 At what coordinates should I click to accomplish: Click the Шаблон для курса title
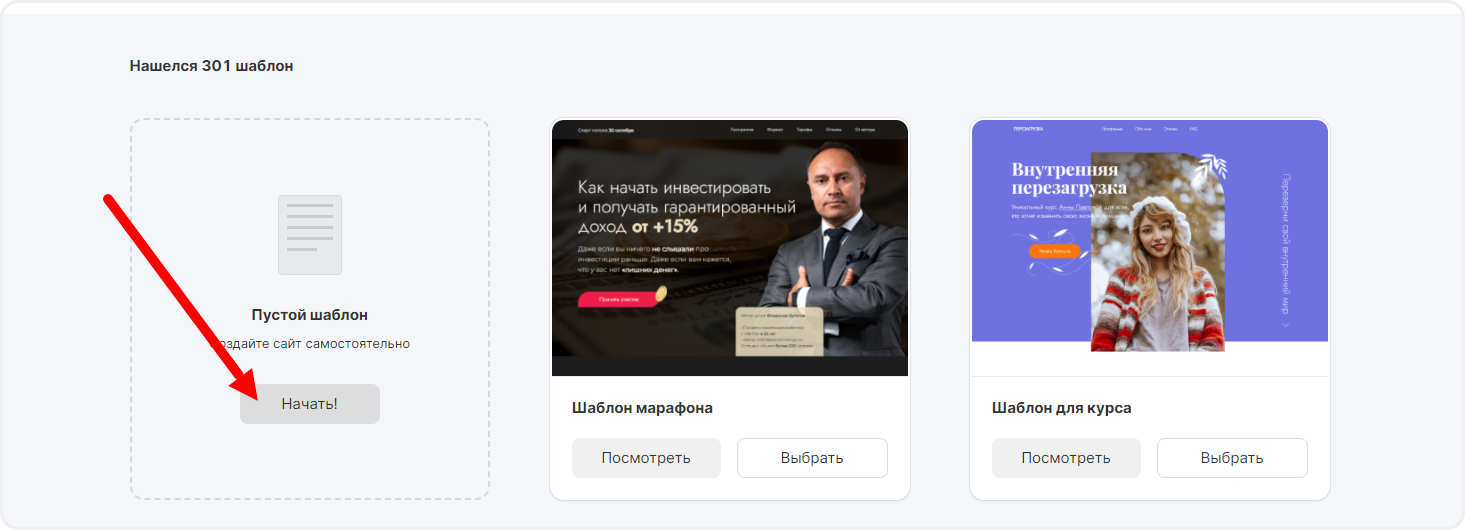pos(1062,408)
